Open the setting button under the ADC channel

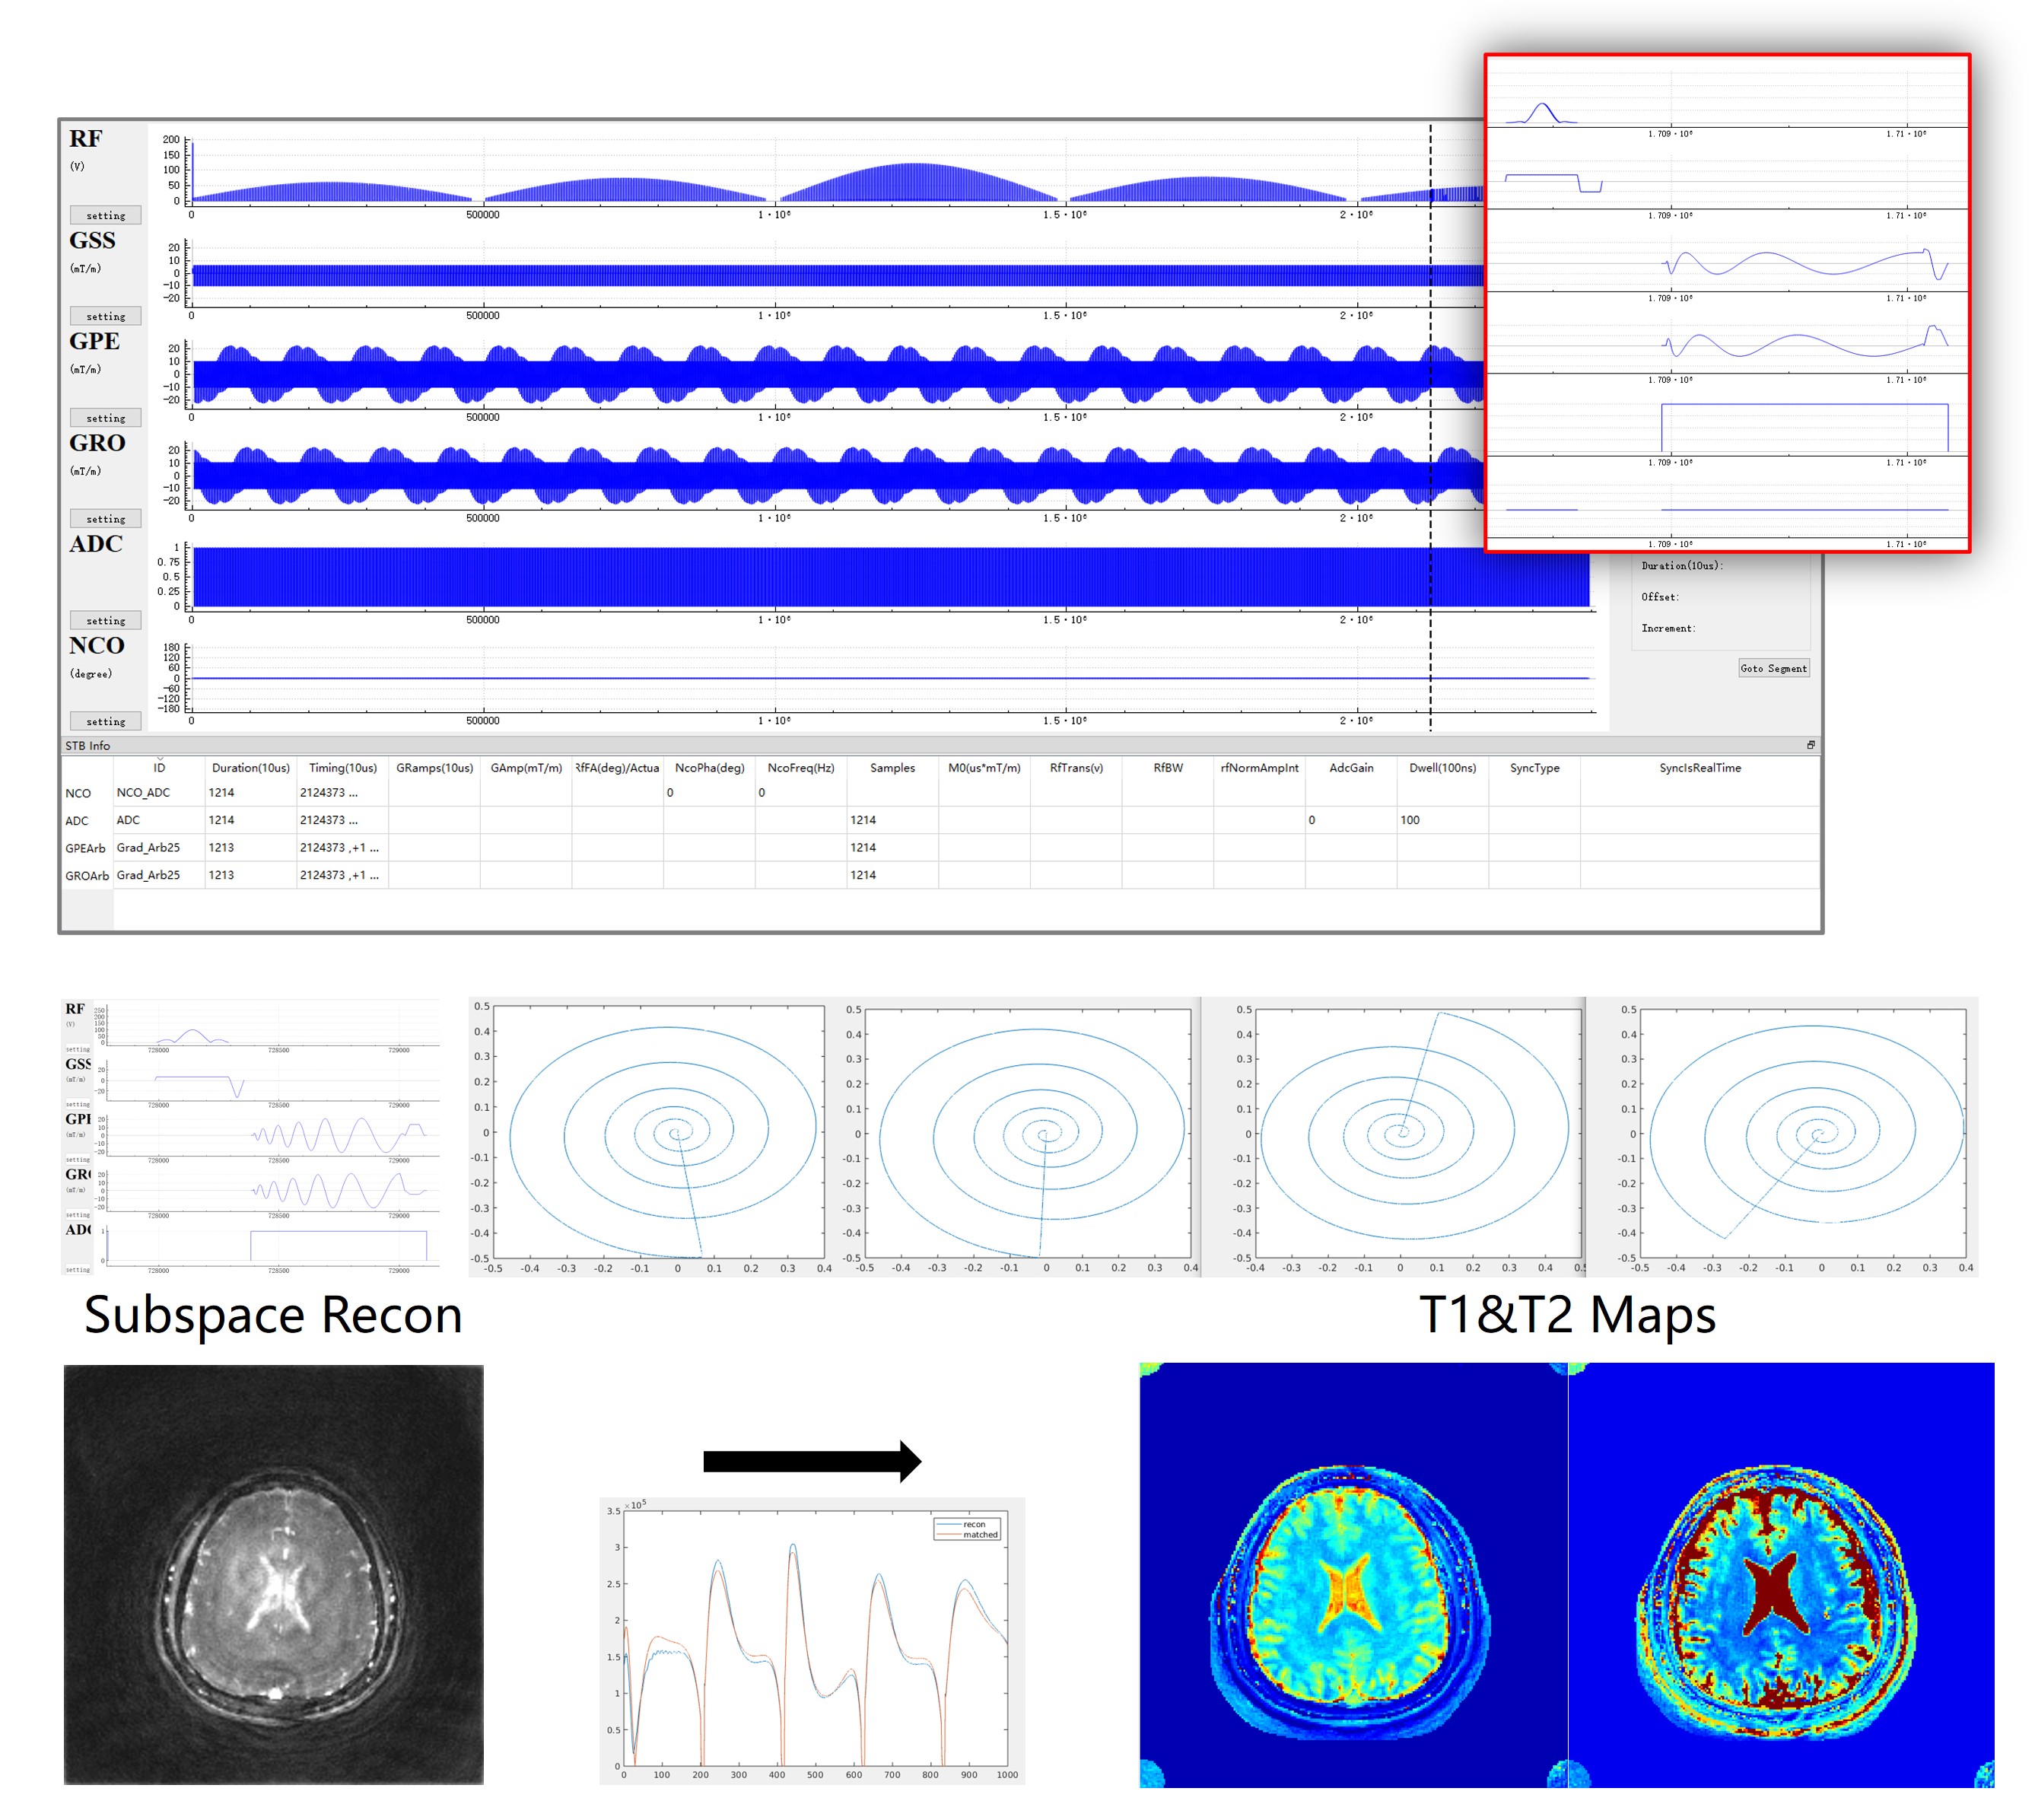(x=105, y=621)
